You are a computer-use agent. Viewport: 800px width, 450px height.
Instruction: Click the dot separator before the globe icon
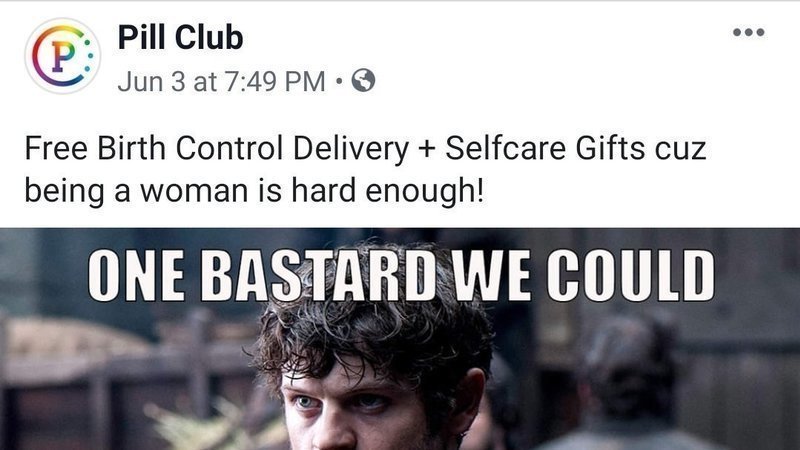[339, 81]
